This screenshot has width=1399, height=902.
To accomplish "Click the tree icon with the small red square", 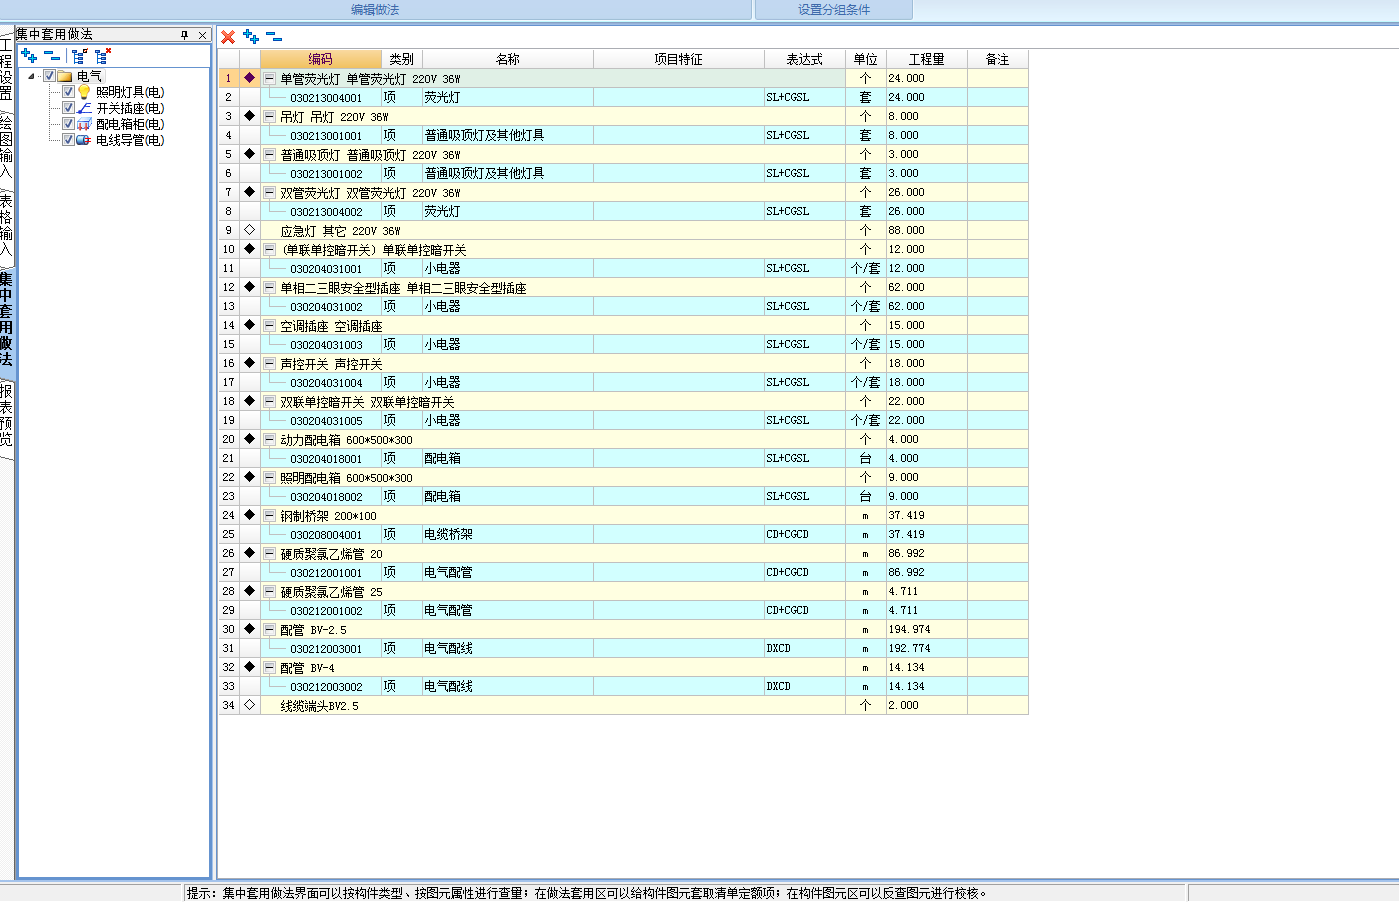I will 79,56.
